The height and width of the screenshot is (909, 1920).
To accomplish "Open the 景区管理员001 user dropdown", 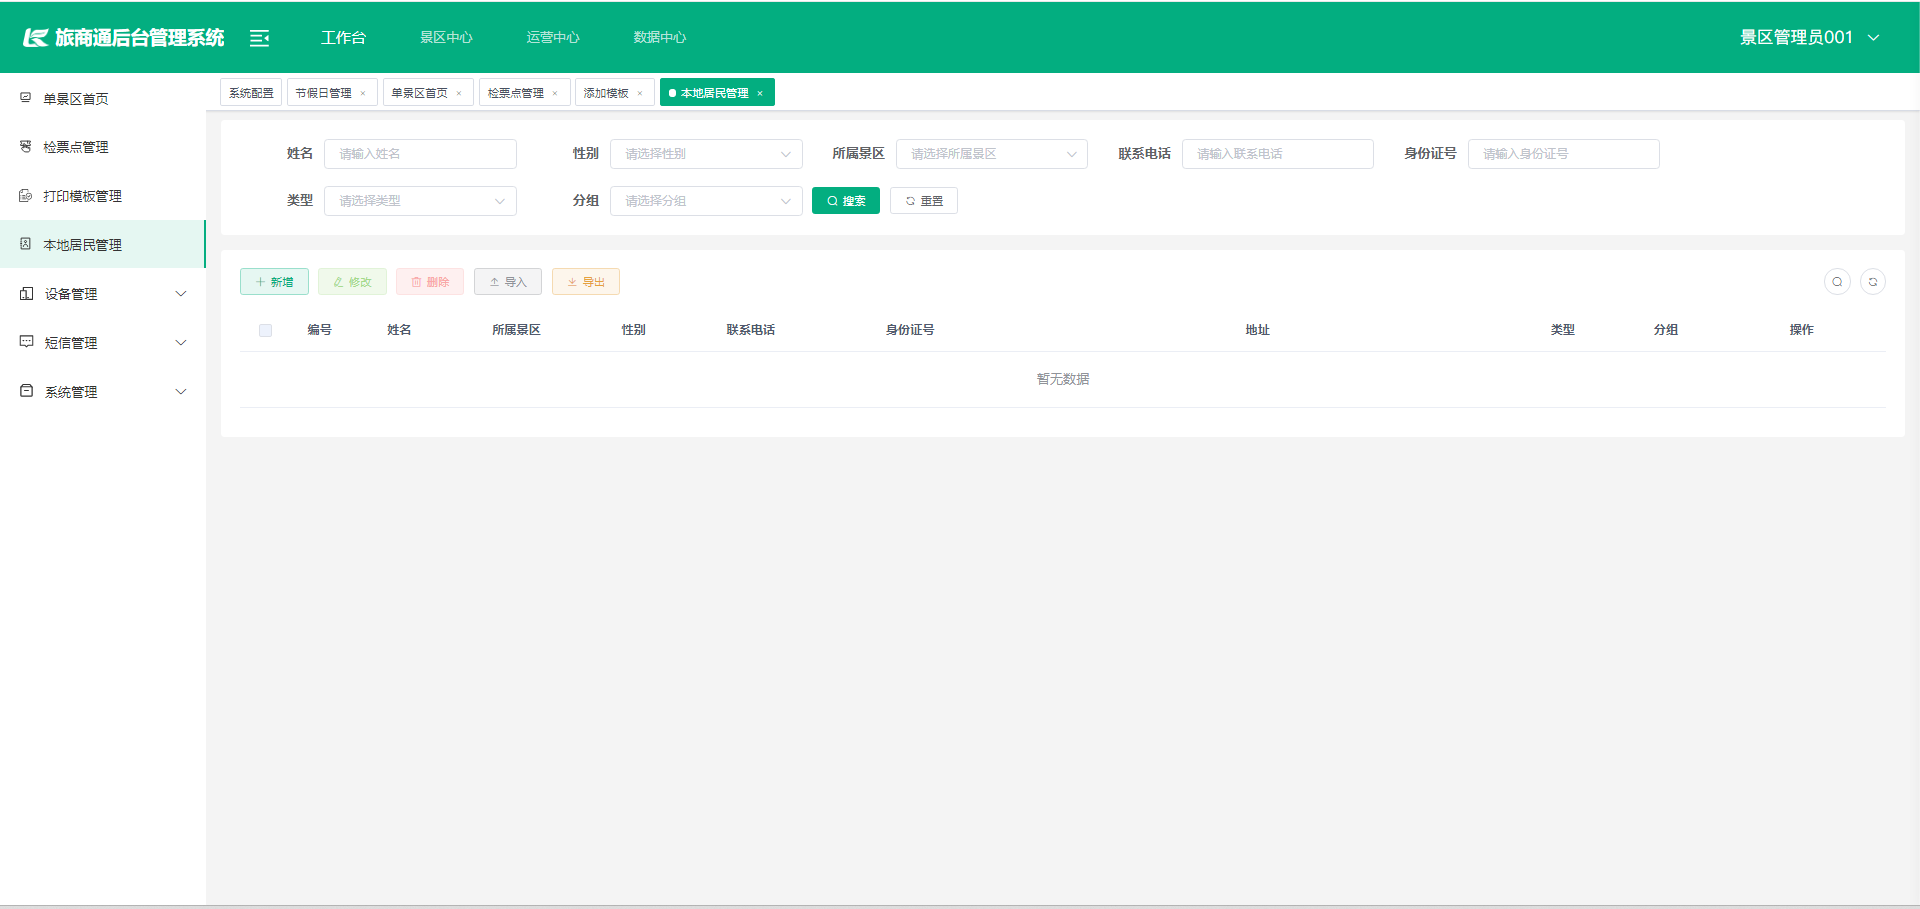I will pyautogui.click(x=1809, y=37).
